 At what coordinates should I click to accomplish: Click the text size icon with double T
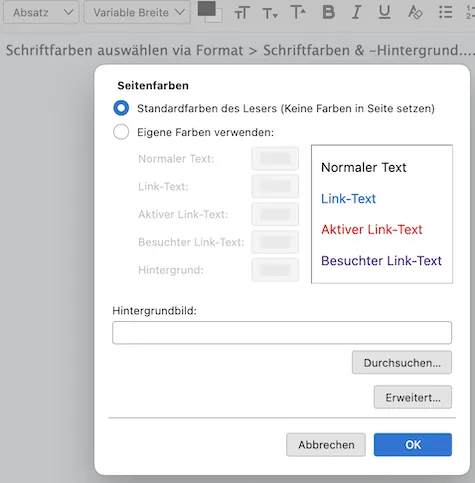pos(242,13)
